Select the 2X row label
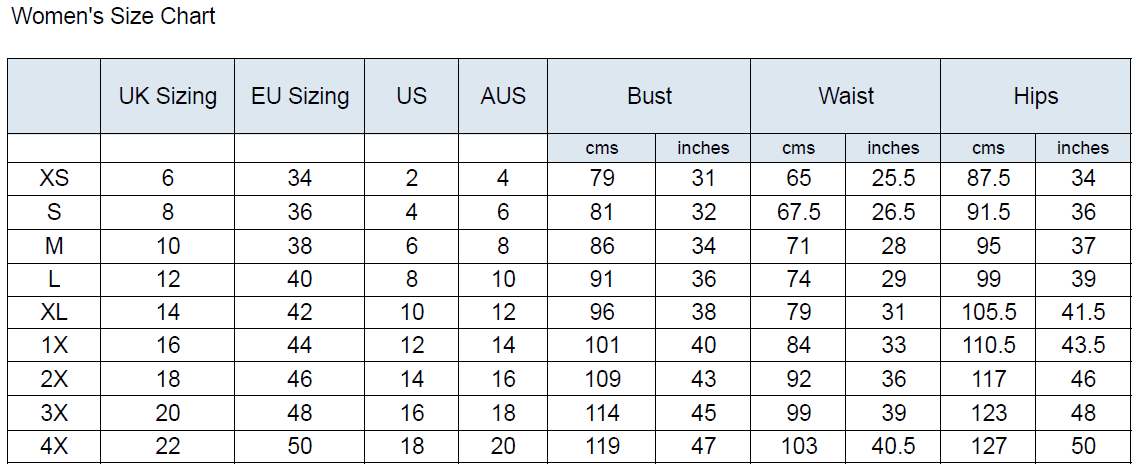This screenshot has height=470, width=1139. coord(54,378)
